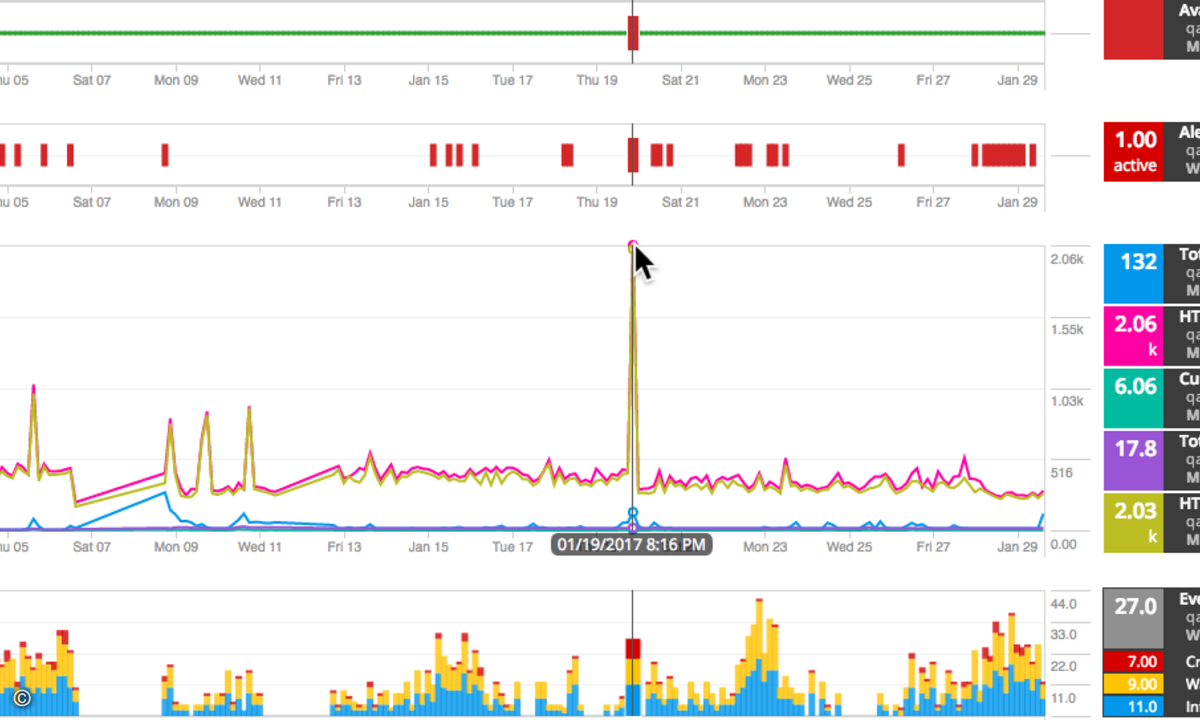Viewport: 1200px width, 720px height.
Task: Click the red tile beside the availability chart
Action: [x=1133, y=30]
